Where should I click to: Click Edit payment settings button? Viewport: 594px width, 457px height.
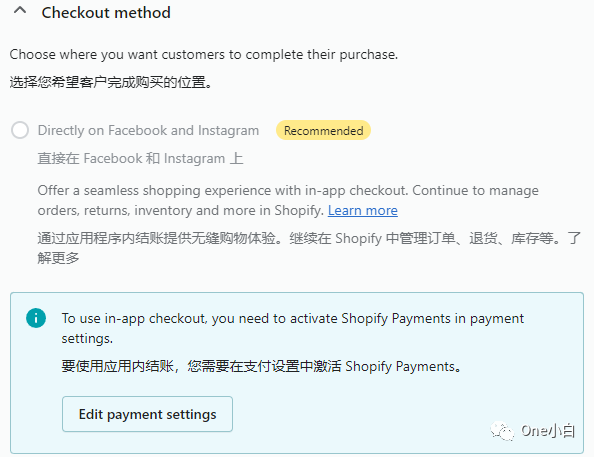click(x=147, y=414)
